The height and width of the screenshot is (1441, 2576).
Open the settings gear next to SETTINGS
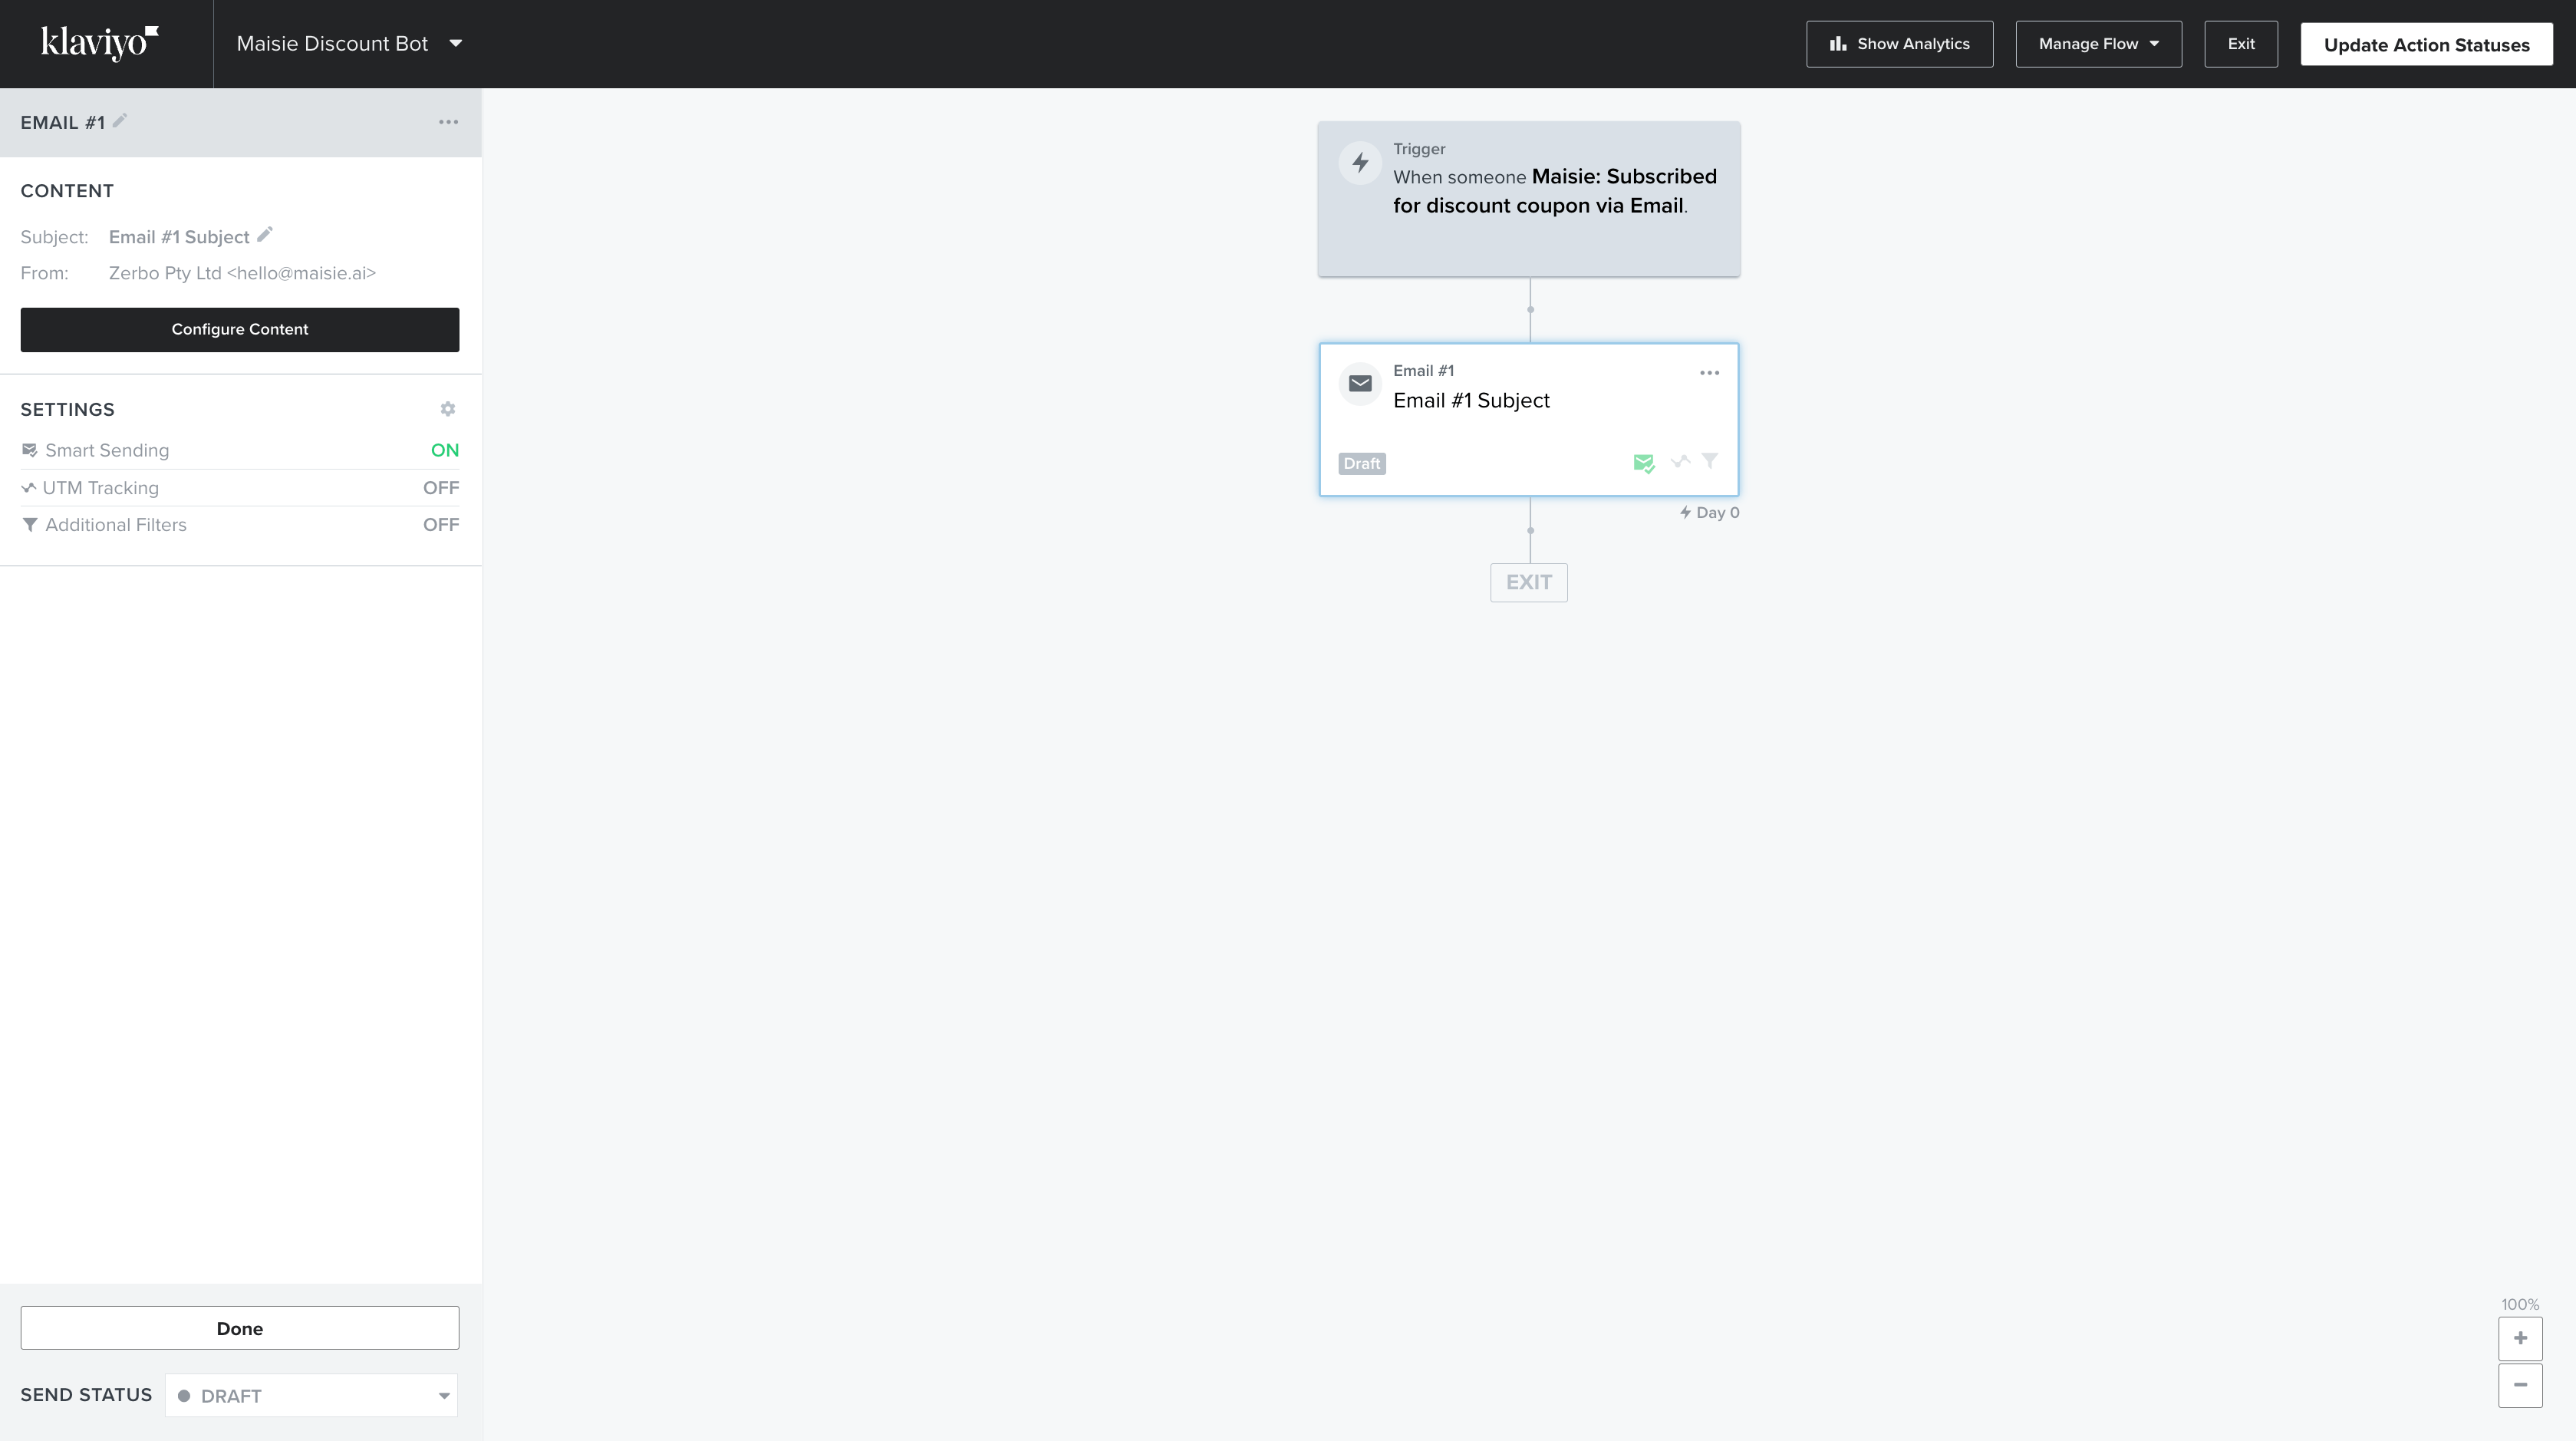[447, 409]
